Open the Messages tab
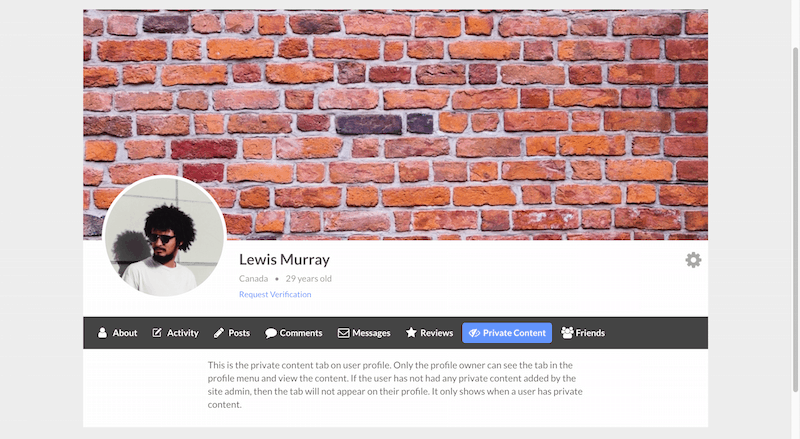Image resolution: width=800 pixels, height=439 pixels. click(x=364, y=333)
